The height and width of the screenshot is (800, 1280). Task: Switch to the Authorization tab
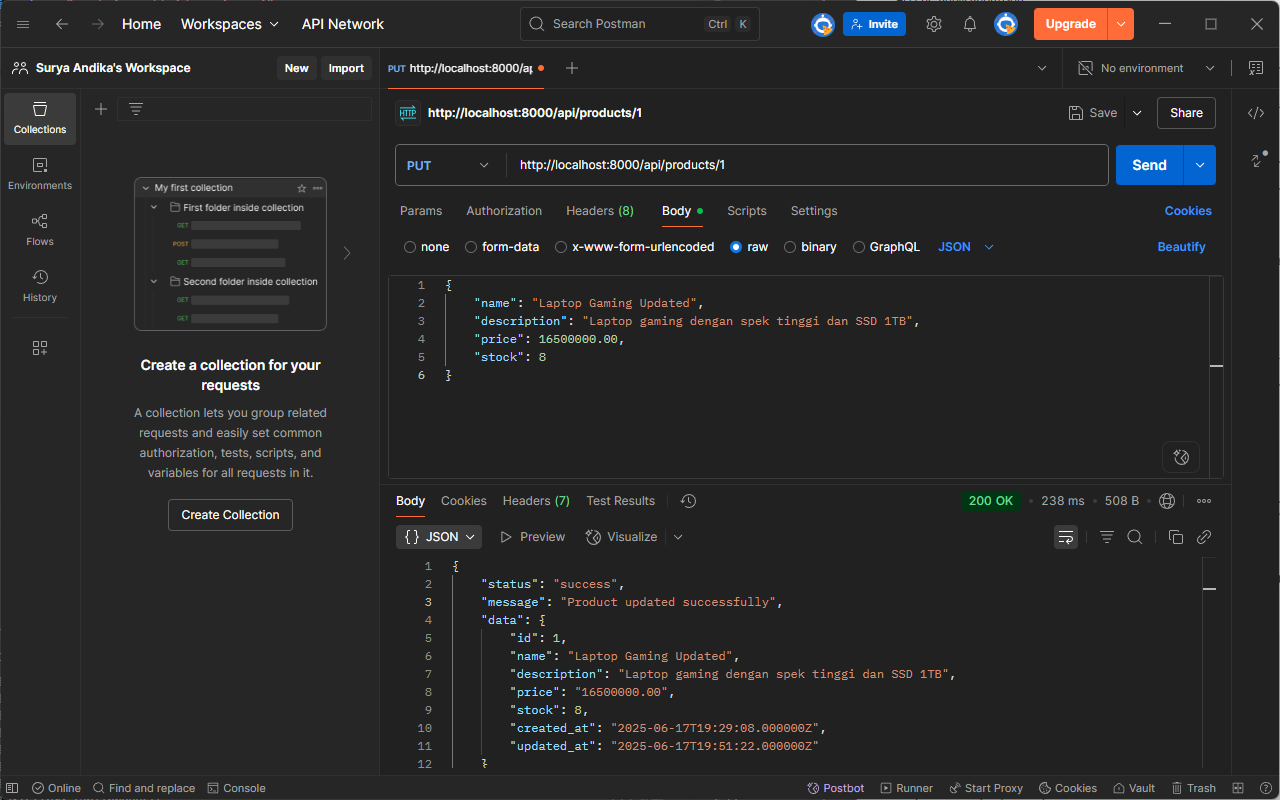coord(504,211)
